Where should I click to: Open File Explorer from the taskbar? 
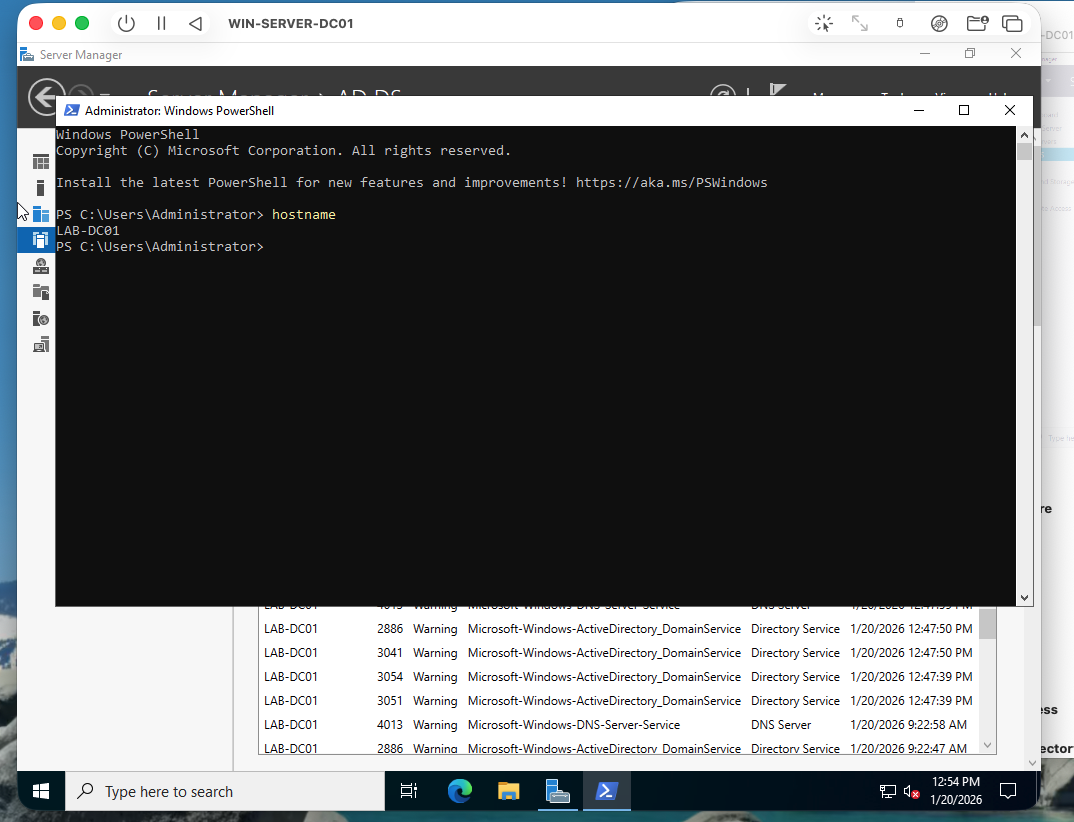[x=509, y=790]
